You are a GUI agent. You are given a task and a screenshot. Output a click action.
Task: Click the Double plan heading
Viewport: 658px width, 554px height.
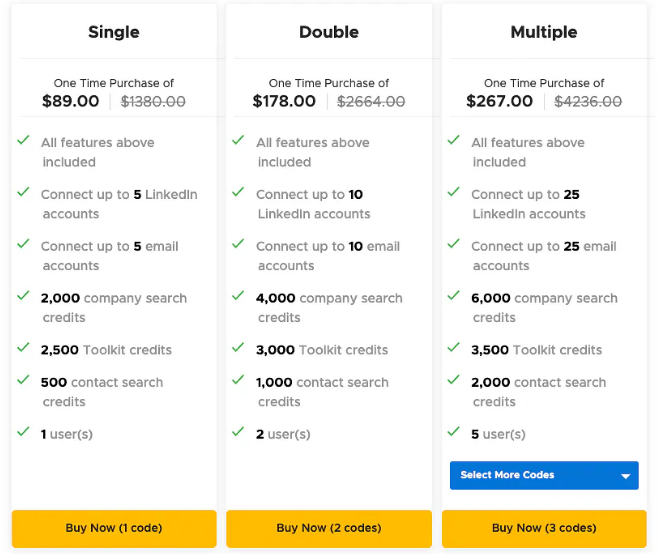point(329,32)
